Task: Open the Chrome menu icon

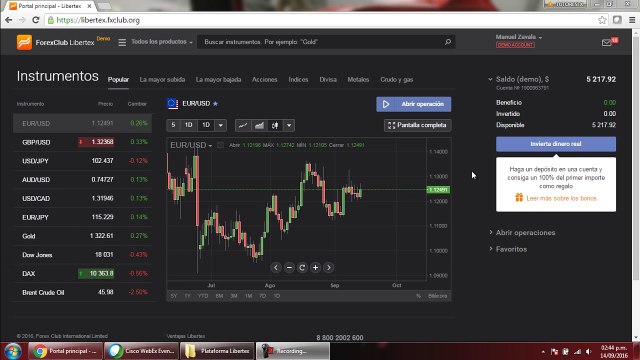Action: pos(632,20)
